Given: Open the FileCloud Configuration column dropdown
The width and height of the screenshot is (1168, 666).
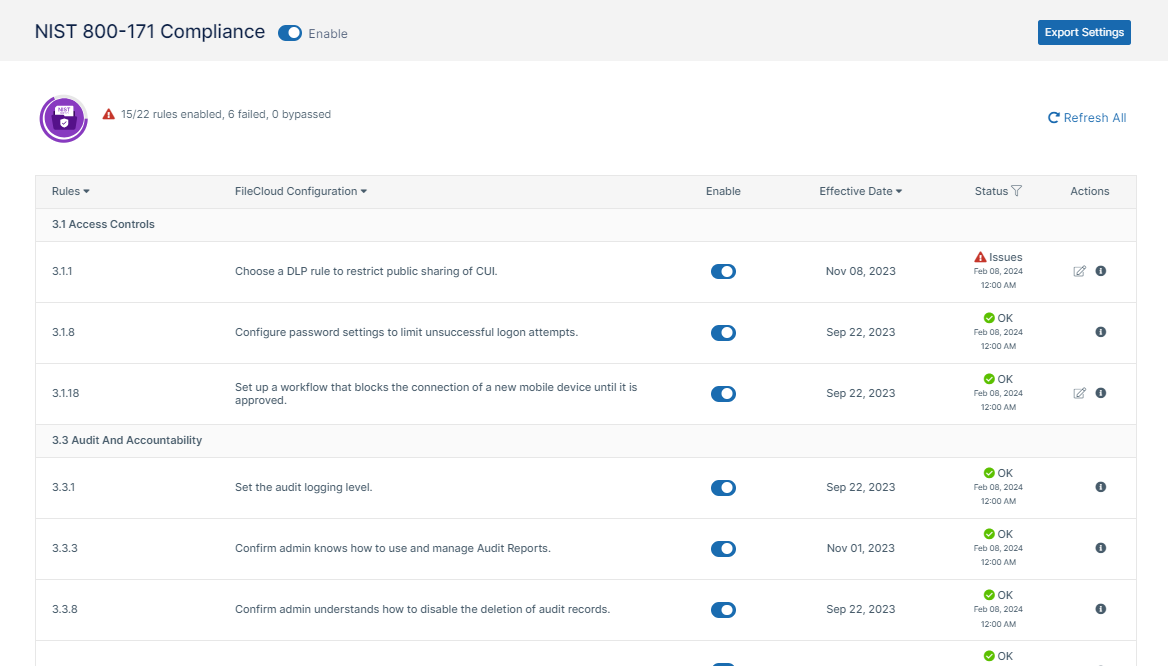Looking at the screenshot, I should click(x=300, y=191).
